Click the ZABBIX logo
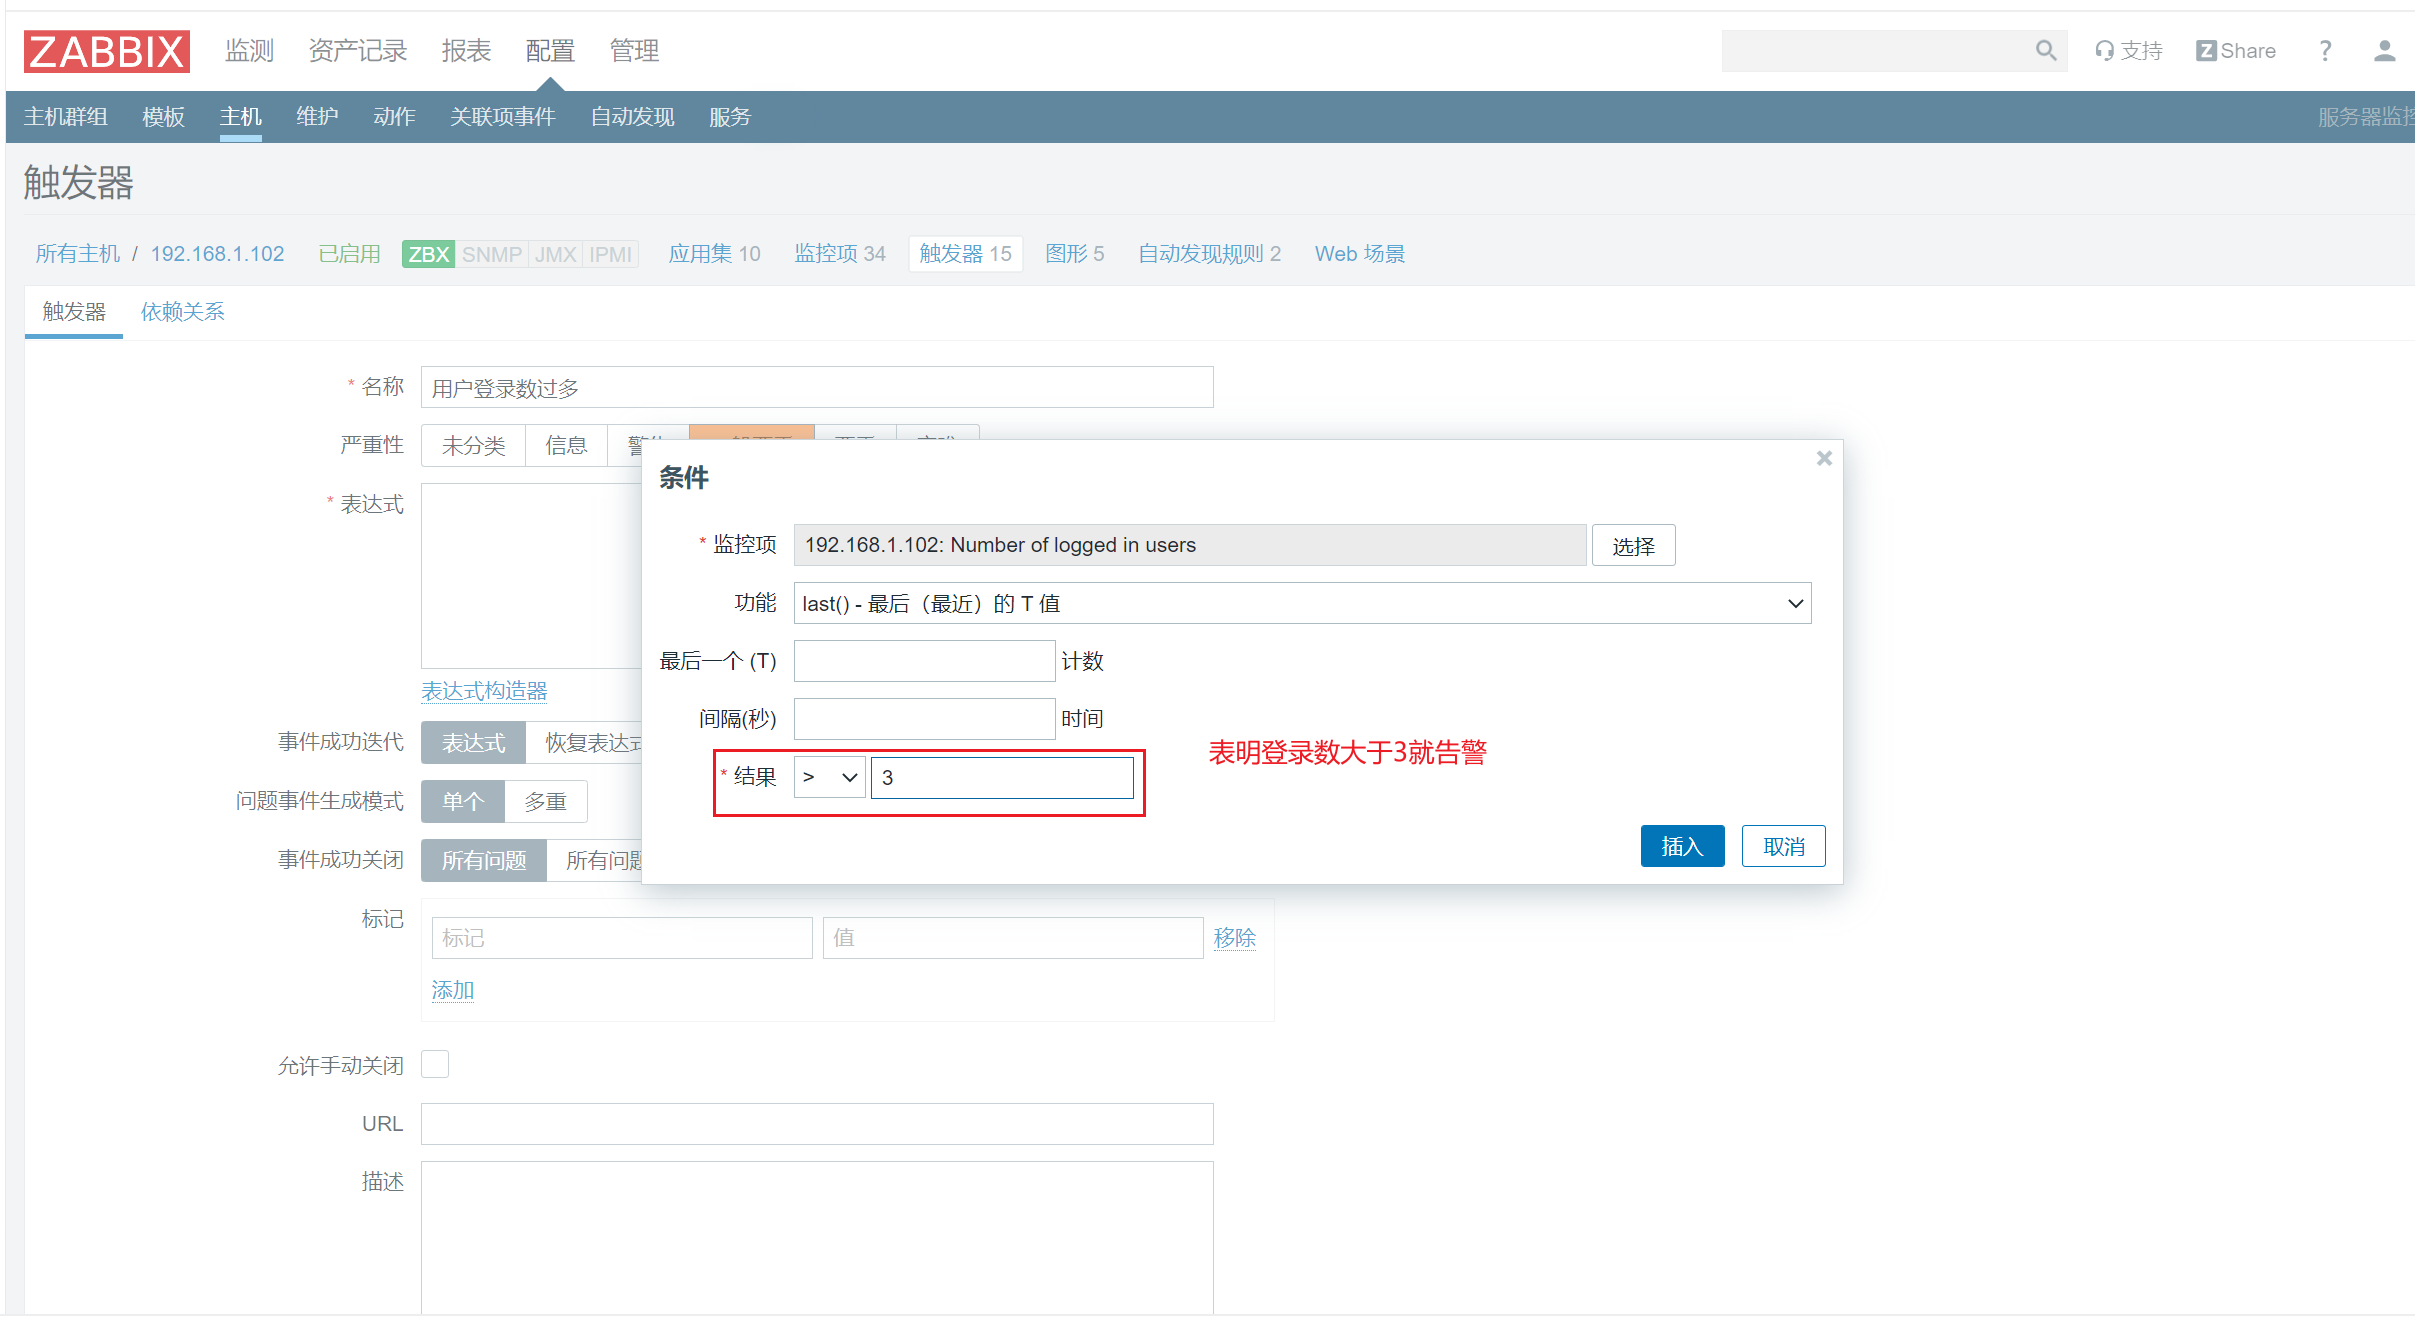Image resolution: width=2415 pixels, height=1319 pixels. [107, 51]
